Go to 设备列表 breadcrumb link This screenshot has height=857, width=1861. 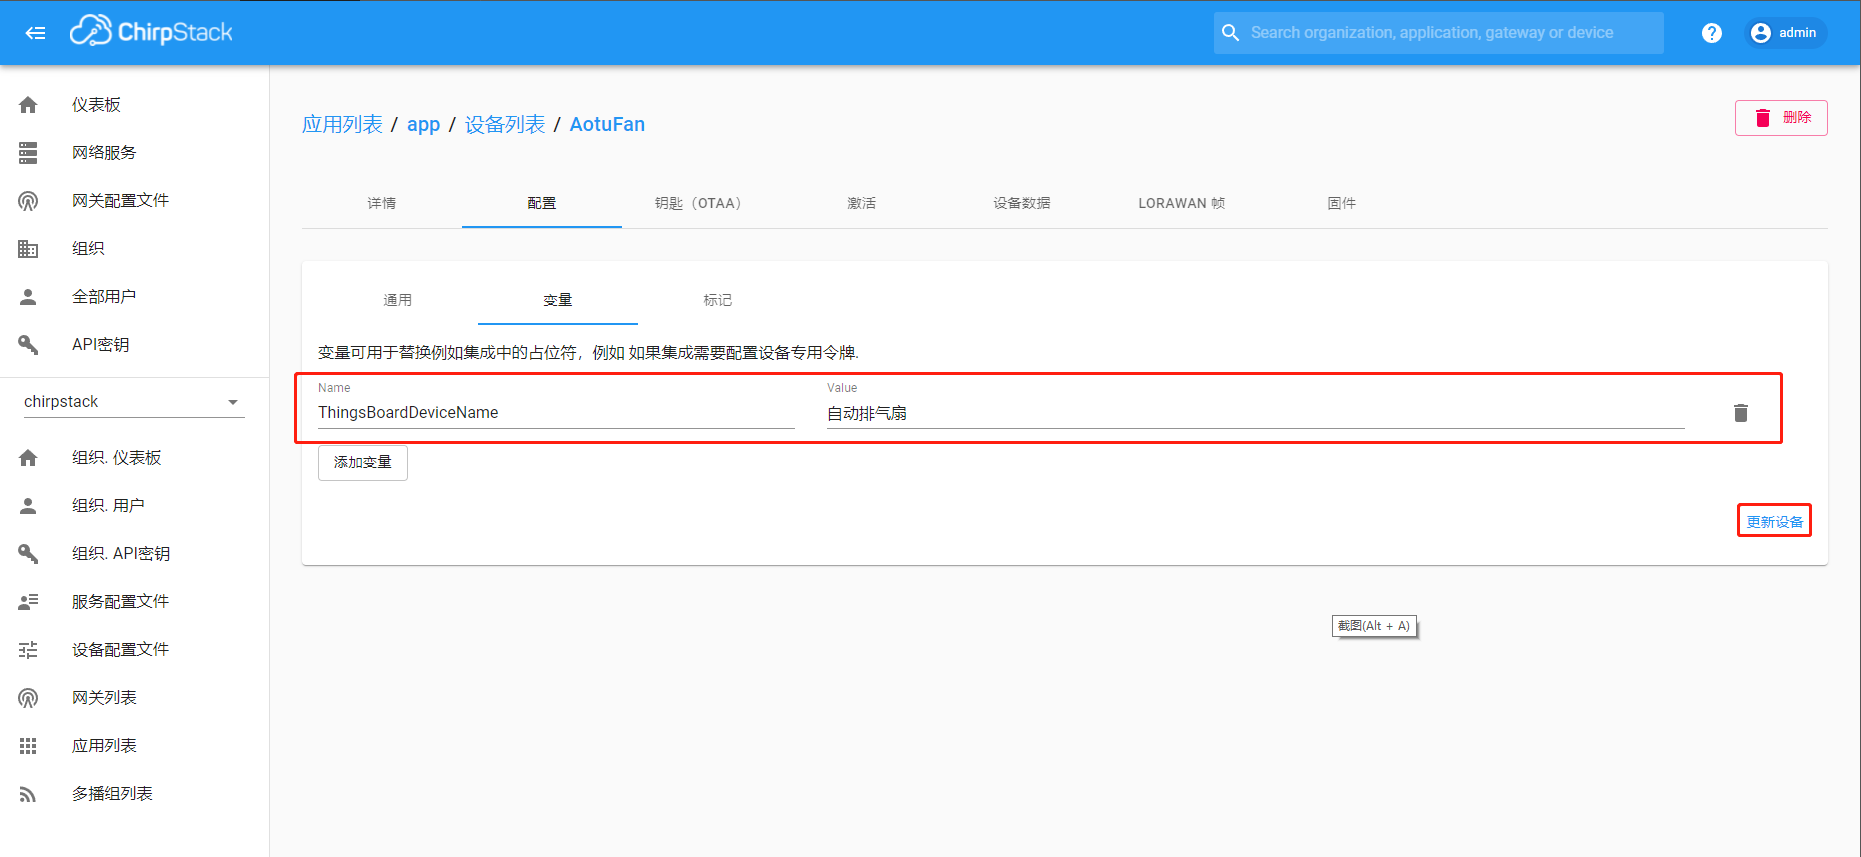(505, 124)
